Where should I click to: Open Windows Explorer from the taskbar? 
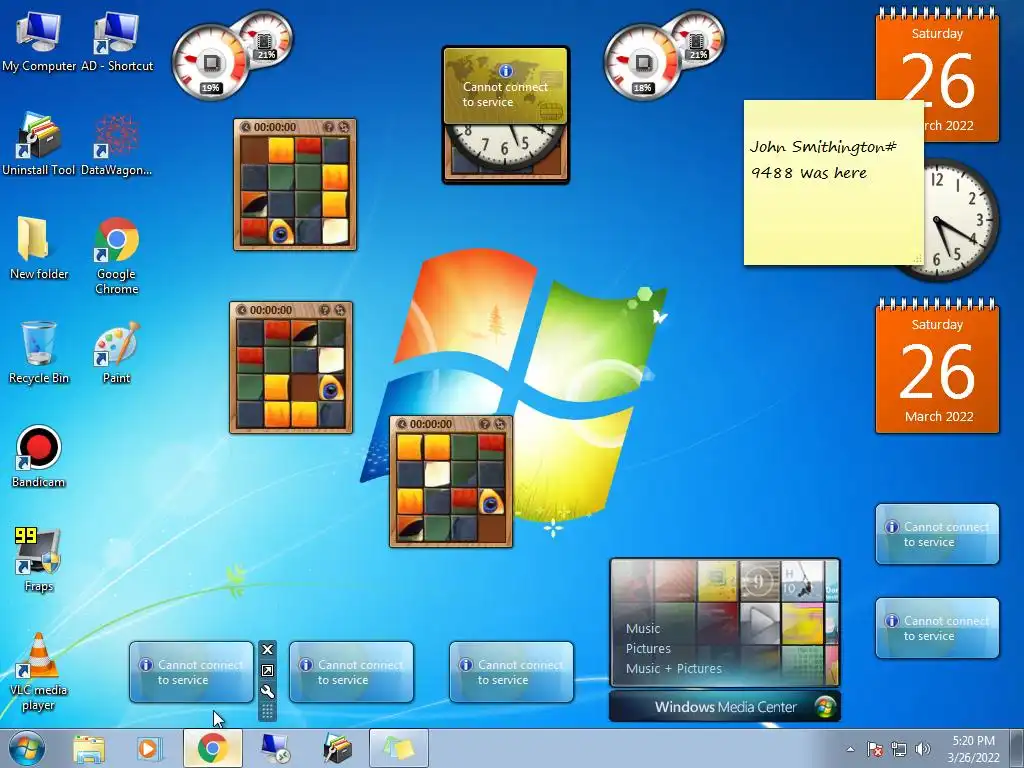89,749
